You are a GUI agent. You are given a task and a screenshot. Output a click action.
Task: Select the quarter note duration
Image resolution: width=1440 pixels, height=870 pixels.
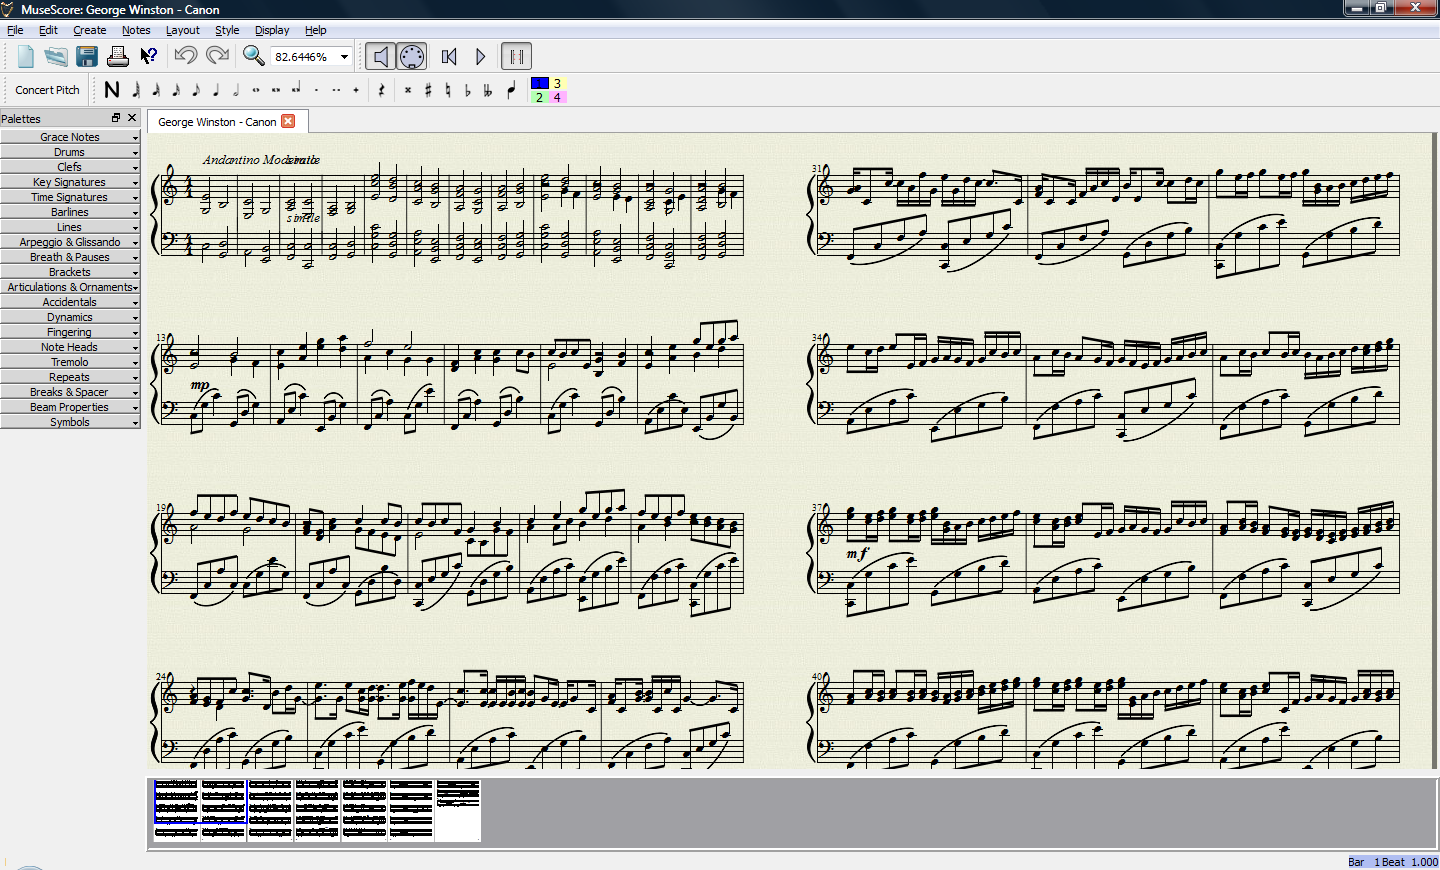pos(216,90)
